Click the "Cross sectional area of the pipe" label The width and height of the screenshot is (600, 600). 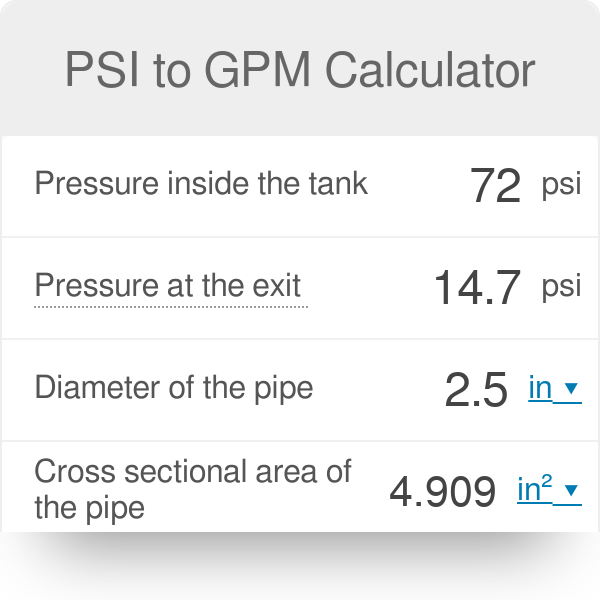click(x=192, y=489)
